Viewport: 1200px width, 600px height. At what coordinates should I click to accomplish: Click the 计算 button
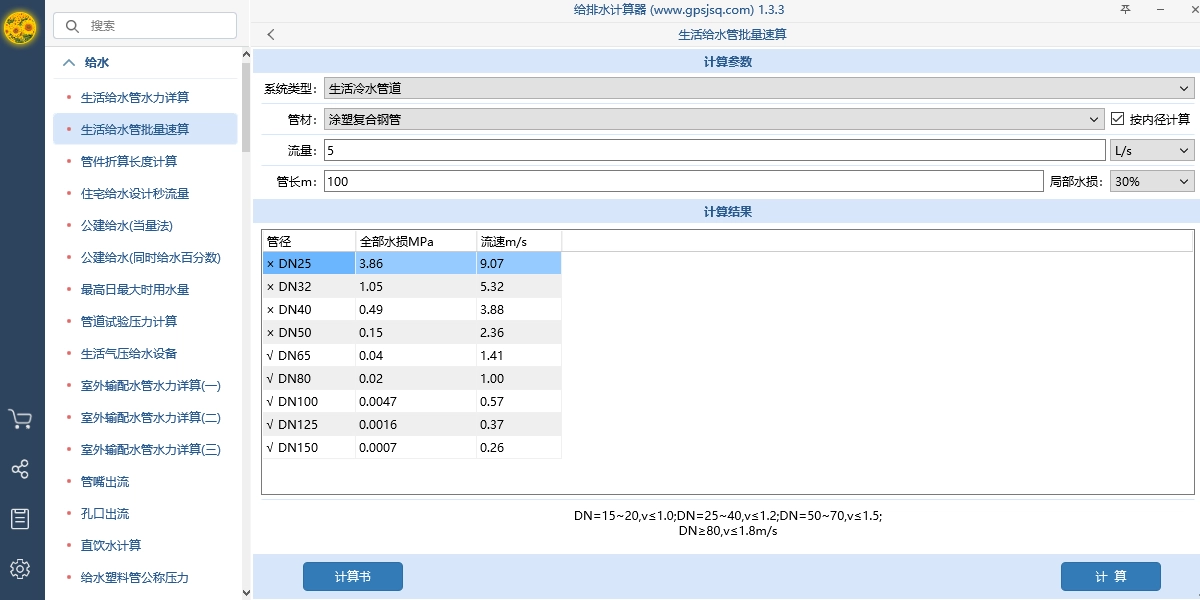point(1111,576)
